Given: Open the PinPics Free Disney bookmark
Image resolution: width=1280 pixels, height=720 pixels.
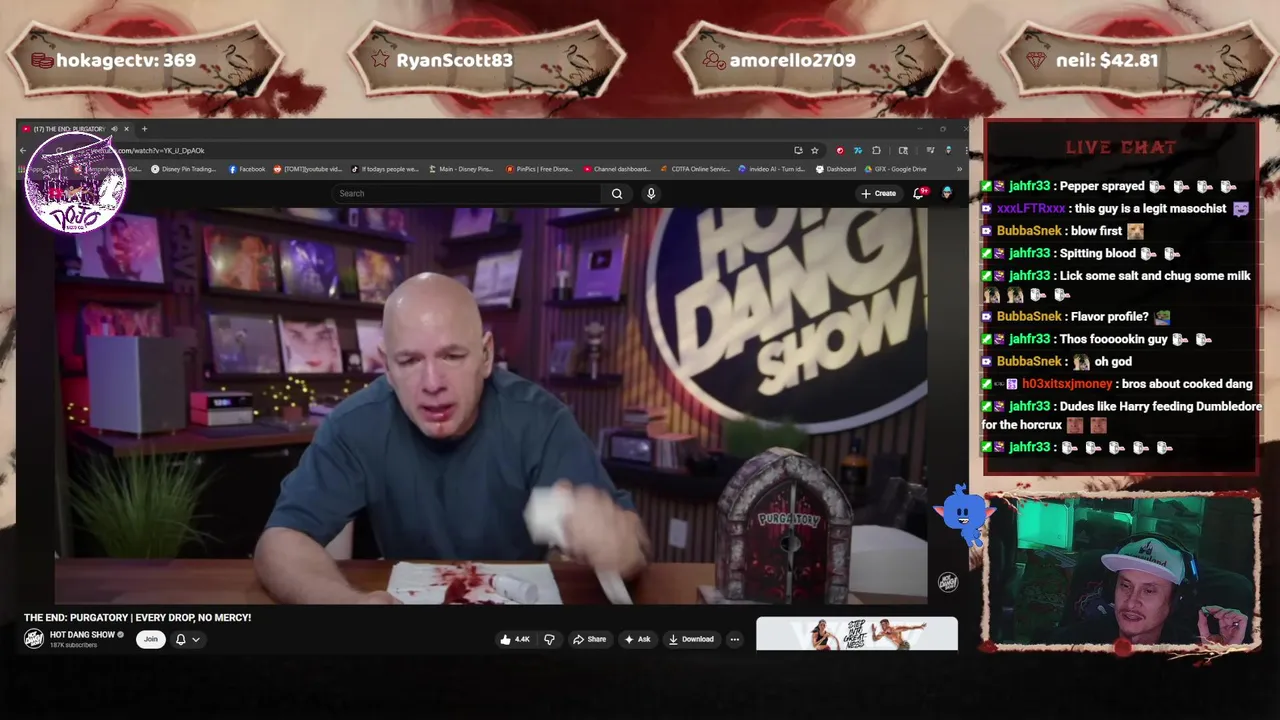Looking at the screenshot, I should click(539, 169).
